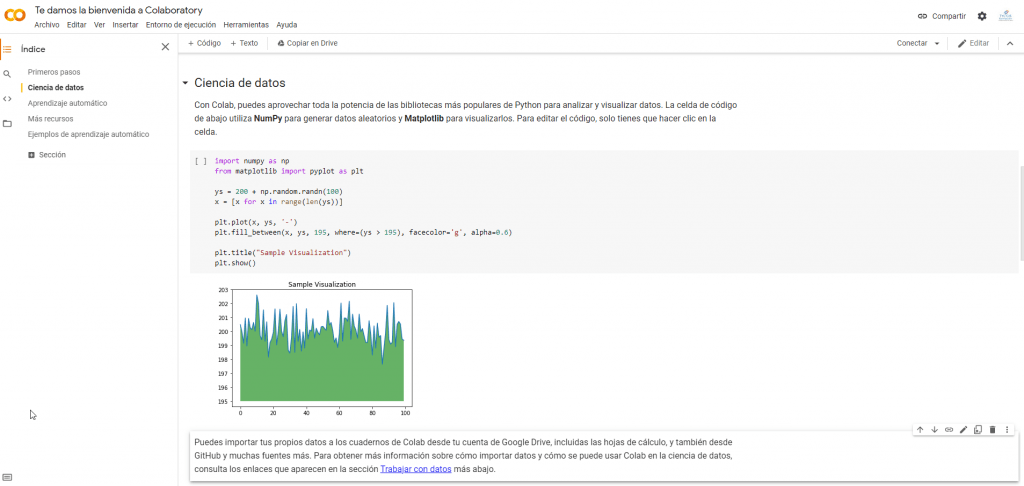The image size is (1024, 486).
Task: Open settings gear icon
Action: (x=982, y=16)
